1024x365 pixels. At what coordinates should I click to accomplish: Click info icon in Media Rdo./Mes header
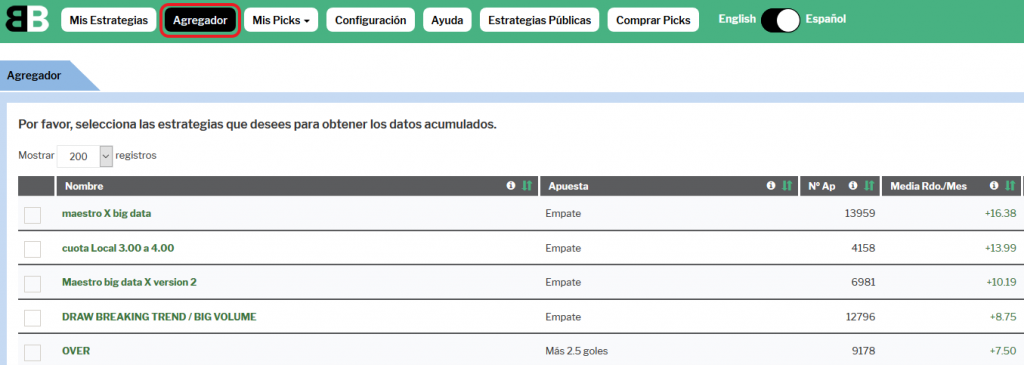(x=994, y=186)
